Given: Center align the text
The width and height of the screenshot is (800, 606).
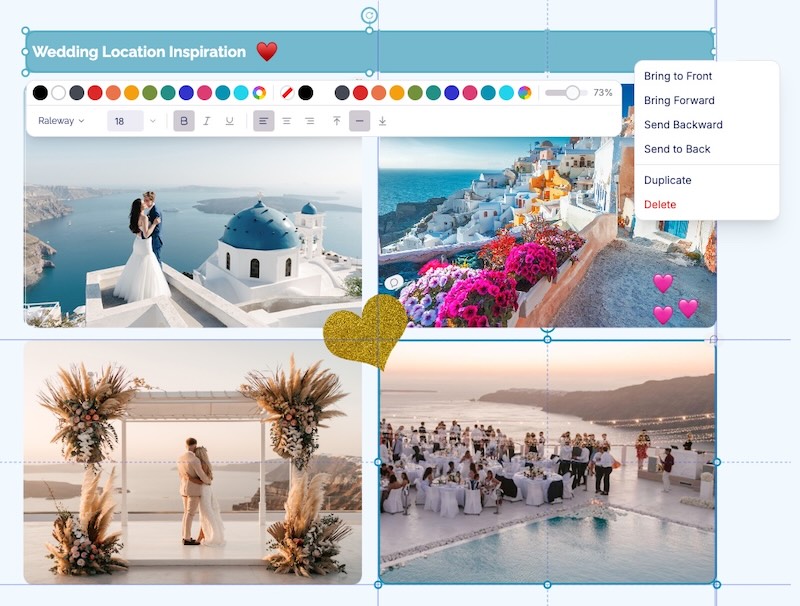Looking at the screenshot, I should point(285,120).
